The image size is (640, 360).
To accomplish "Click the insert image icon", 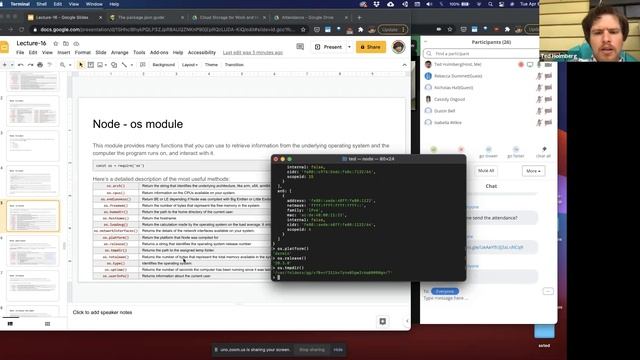I will point(100,65).
